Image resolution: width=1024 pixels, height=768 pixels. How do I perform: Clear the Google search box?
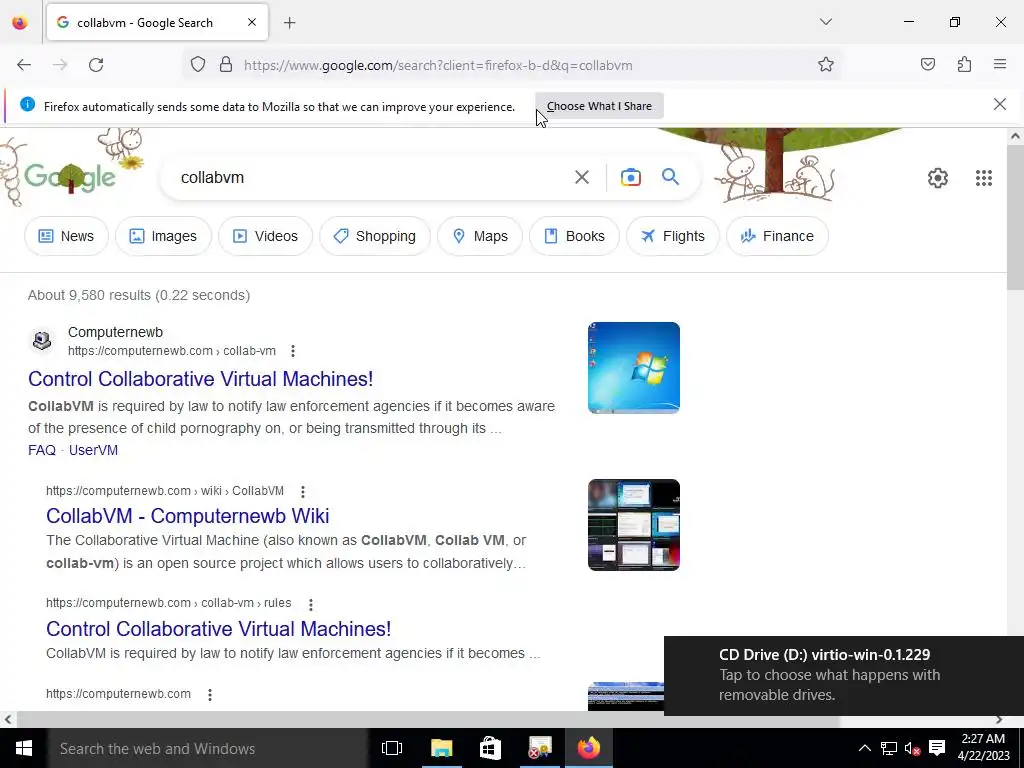click(582, 177)
